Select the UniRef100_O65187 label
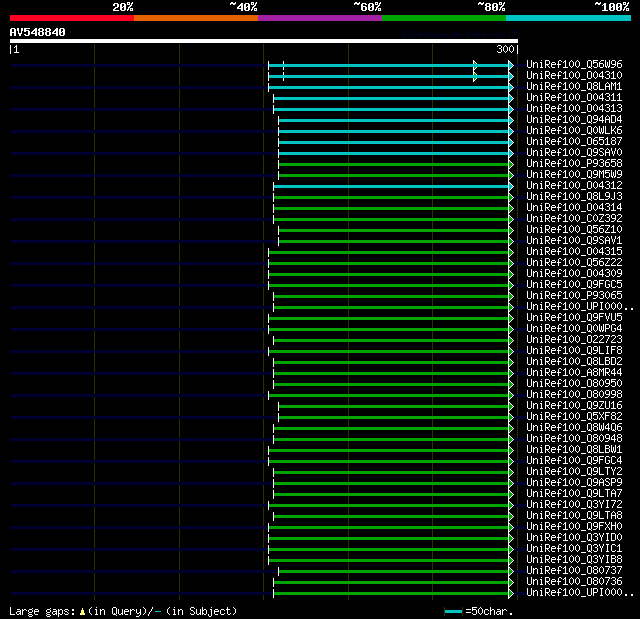Image resolution: width=640 pixels, height=619 pixels. click(x=574, y=142)
